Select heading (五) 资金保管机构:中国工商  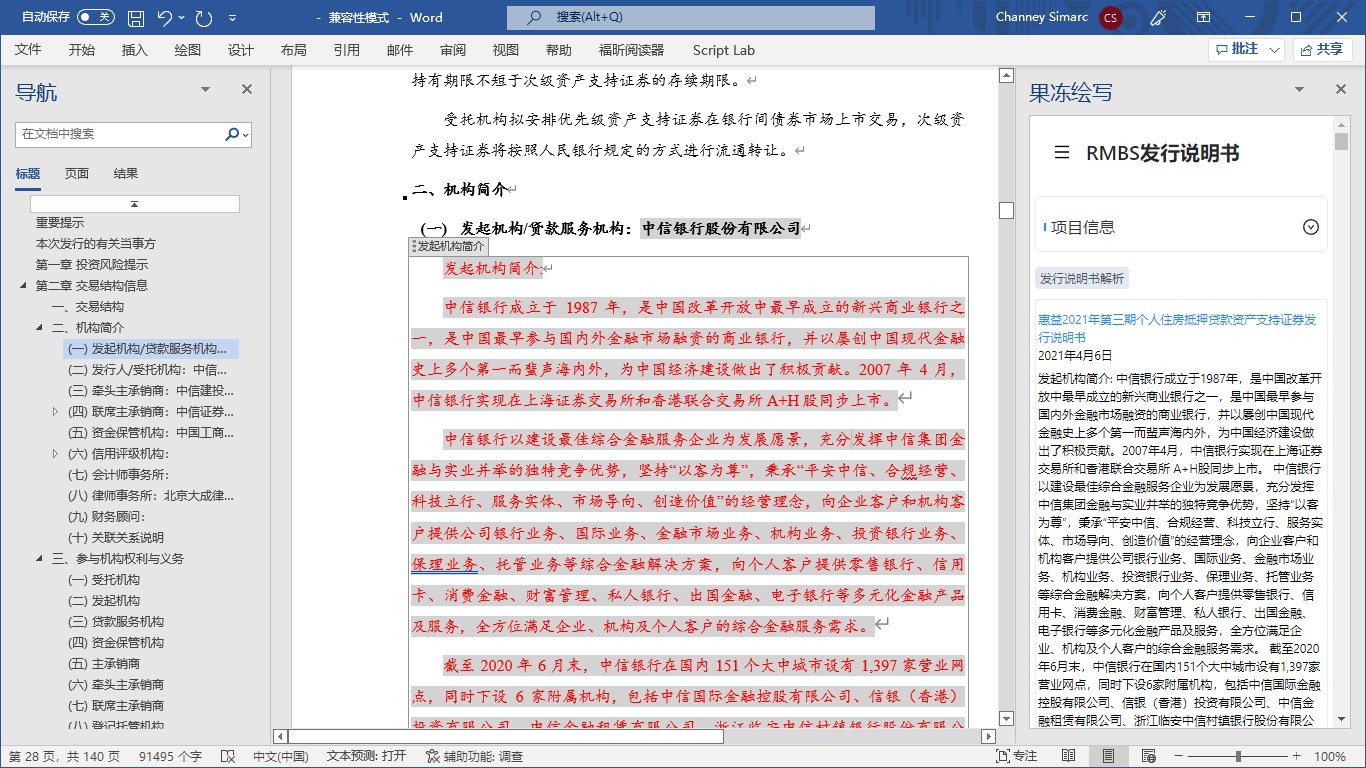coord(150,433)
